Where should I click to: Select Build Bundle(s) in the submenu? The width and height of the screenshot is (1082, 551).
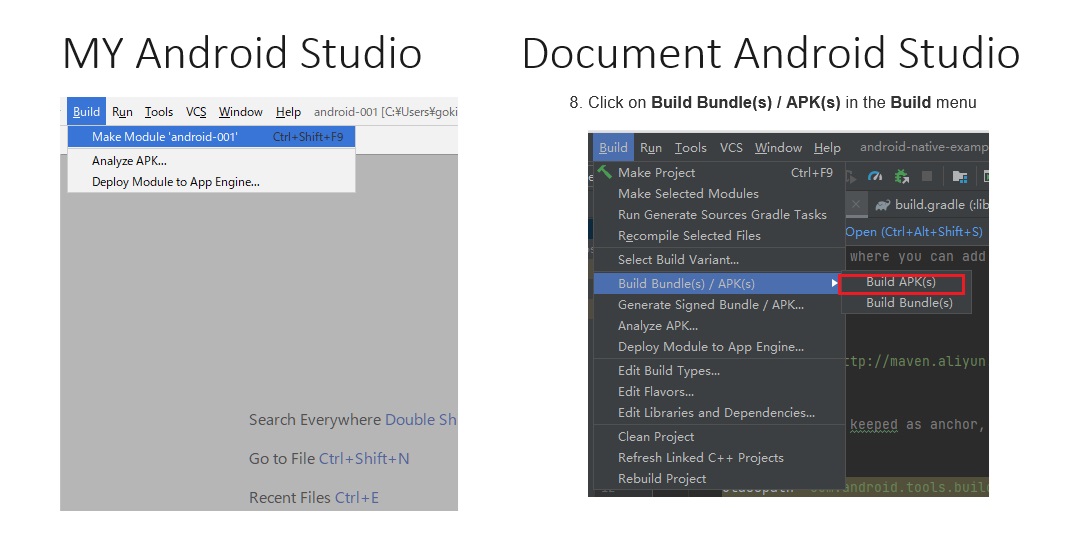point(909,303)
